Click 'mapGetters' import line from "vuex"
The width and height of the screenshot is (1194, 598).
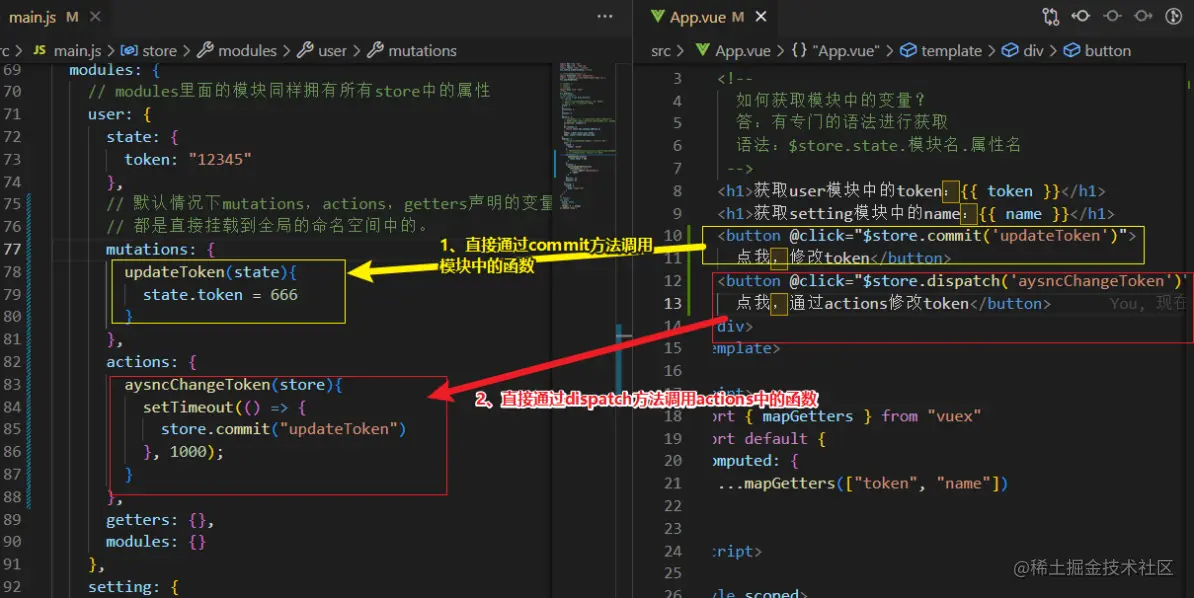pos(845,416)
